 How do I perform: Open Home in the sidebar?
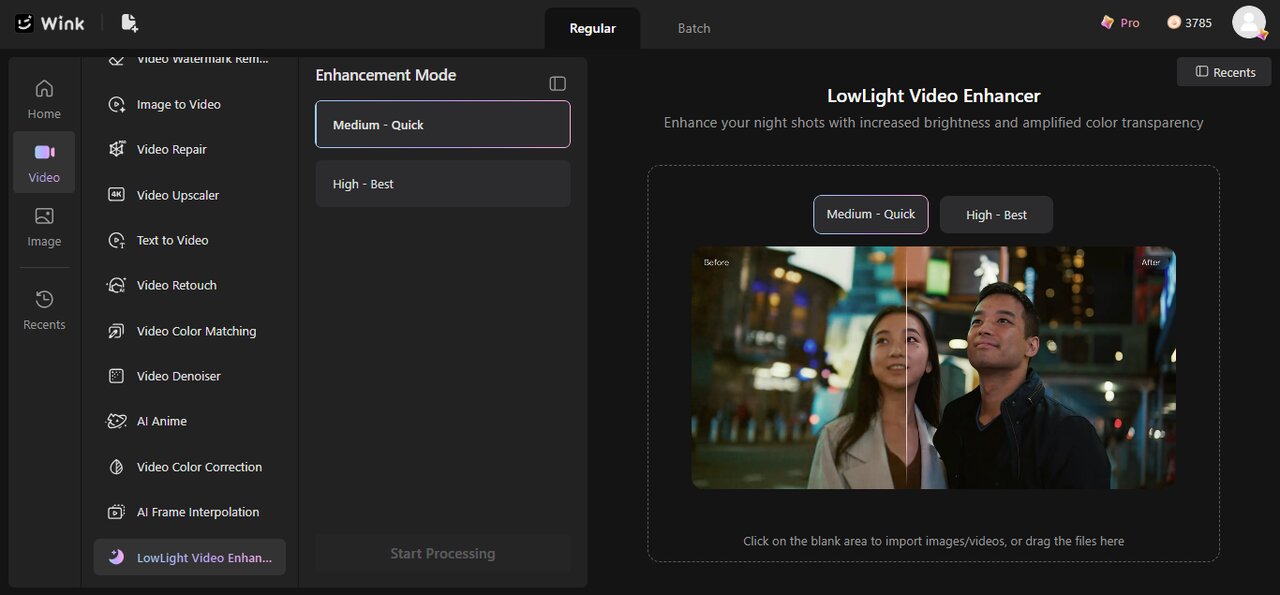pyautogui.click(x=44, y=98)
